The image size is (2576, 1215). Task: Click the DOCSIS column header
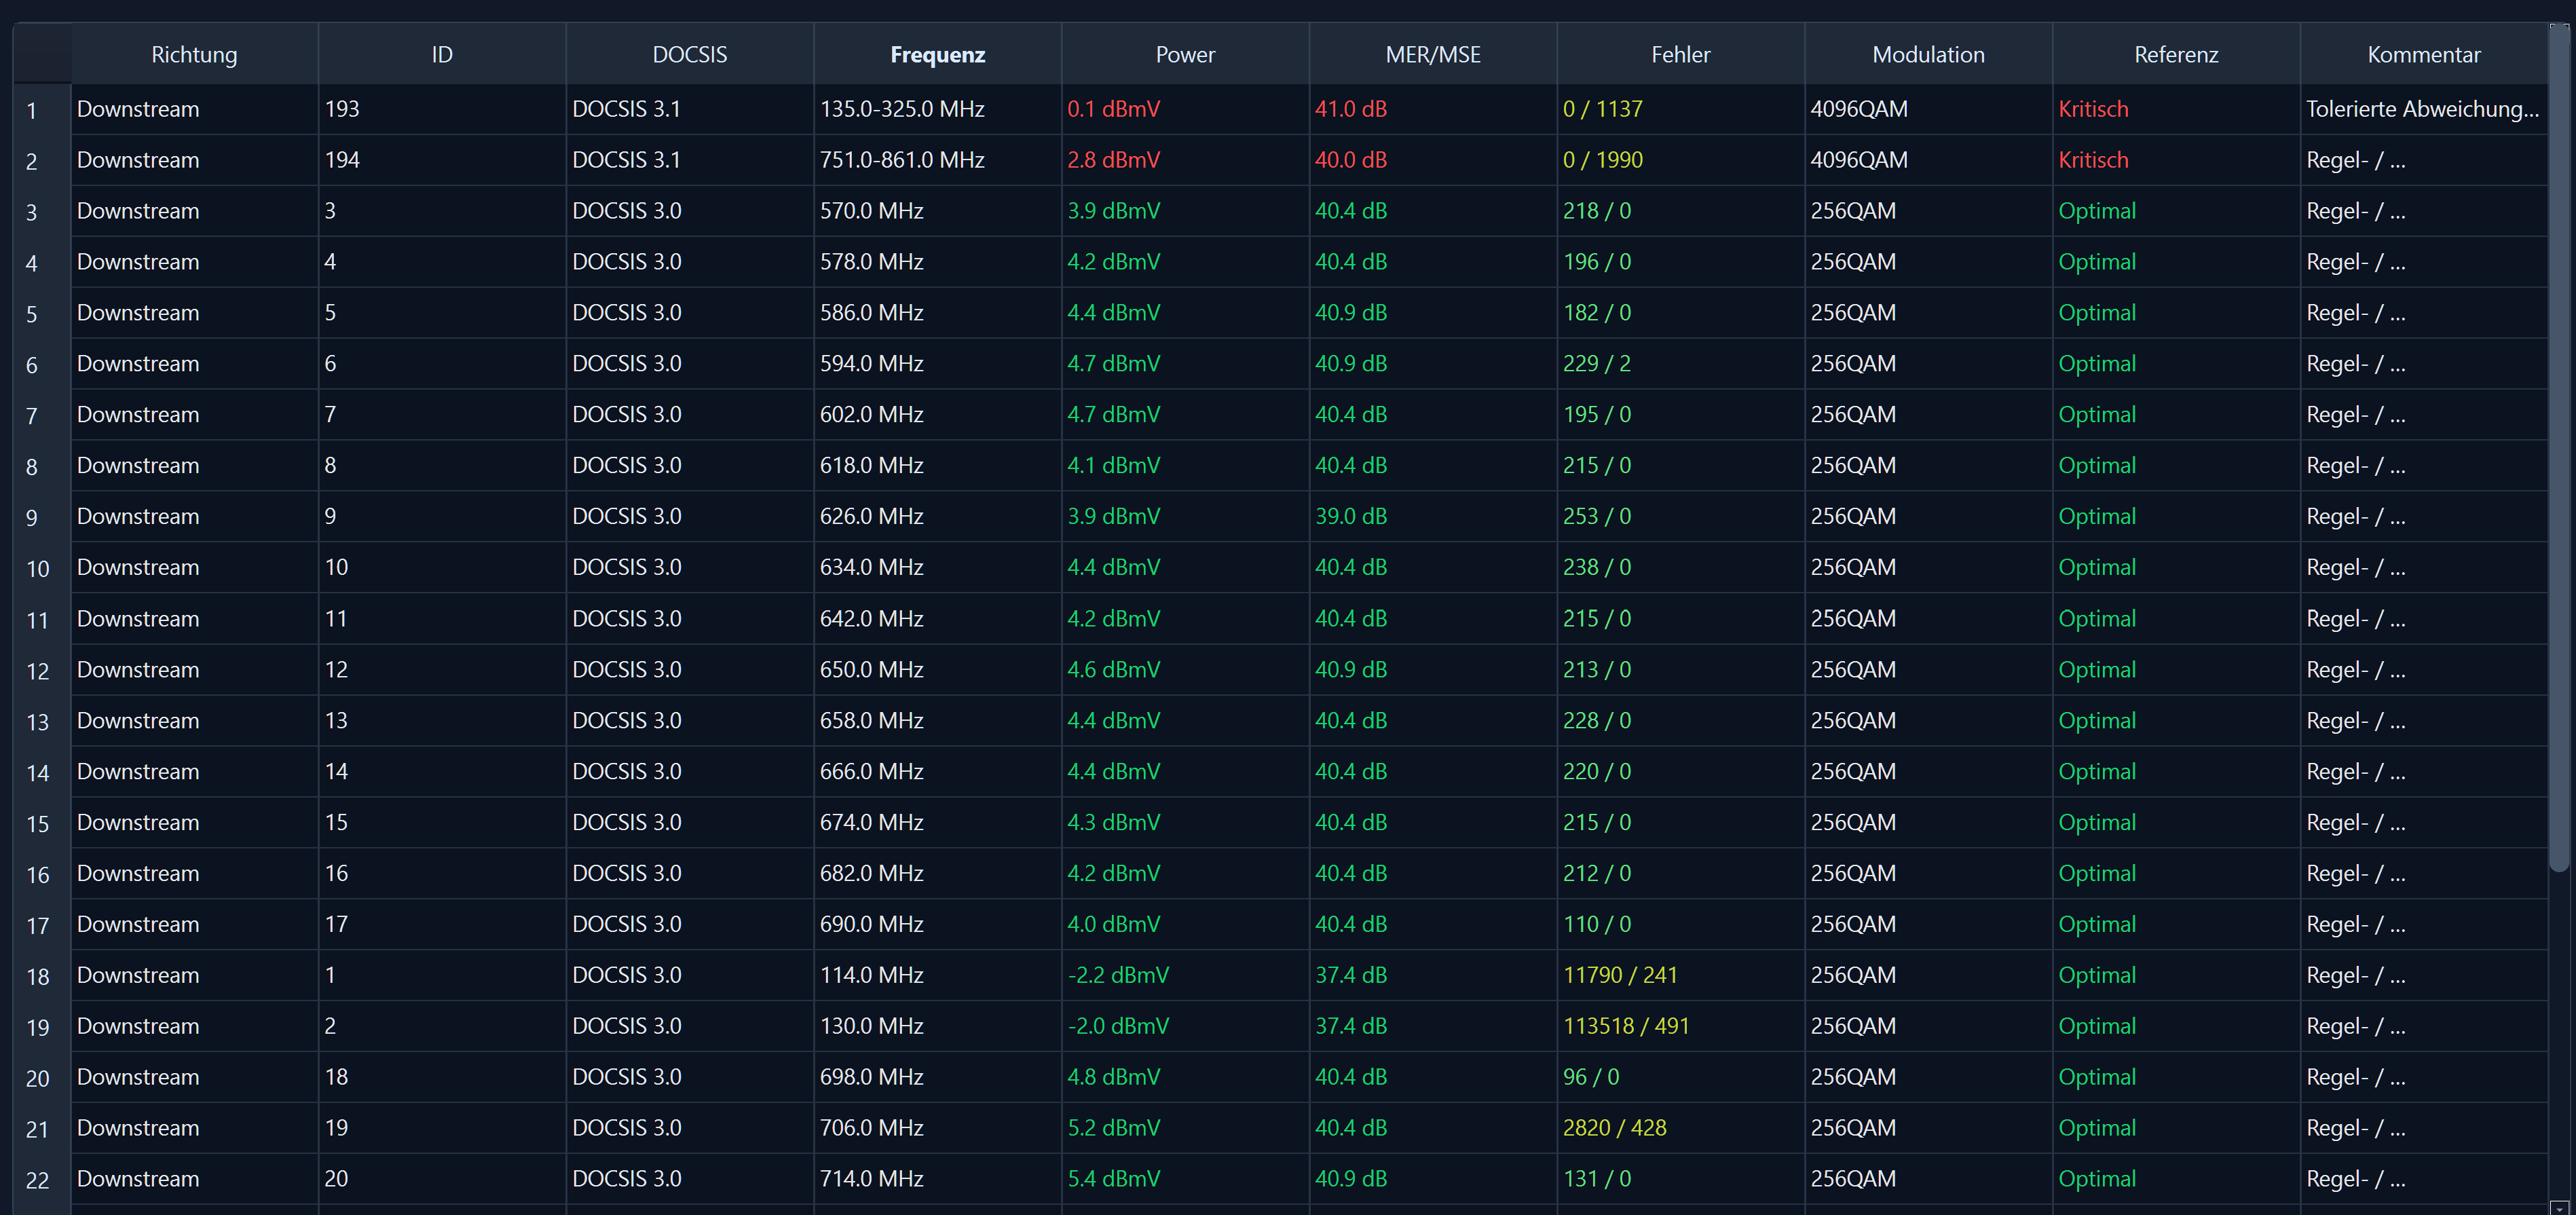click(690, 55)
